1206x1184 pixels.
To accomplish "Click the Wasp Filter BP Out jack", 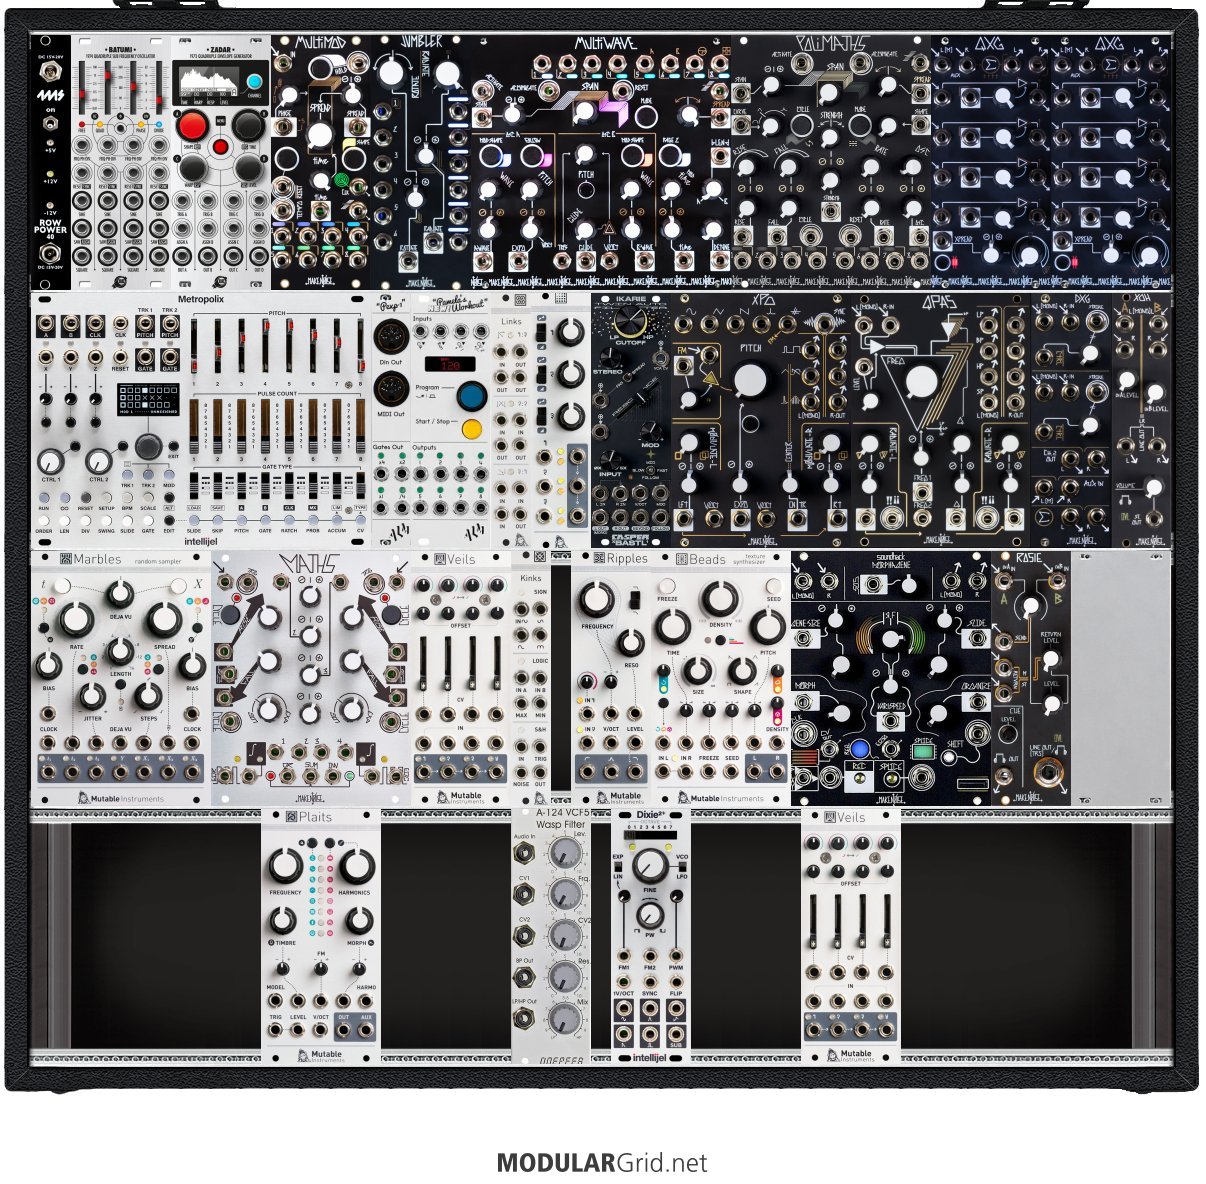I will click(525, 978).
